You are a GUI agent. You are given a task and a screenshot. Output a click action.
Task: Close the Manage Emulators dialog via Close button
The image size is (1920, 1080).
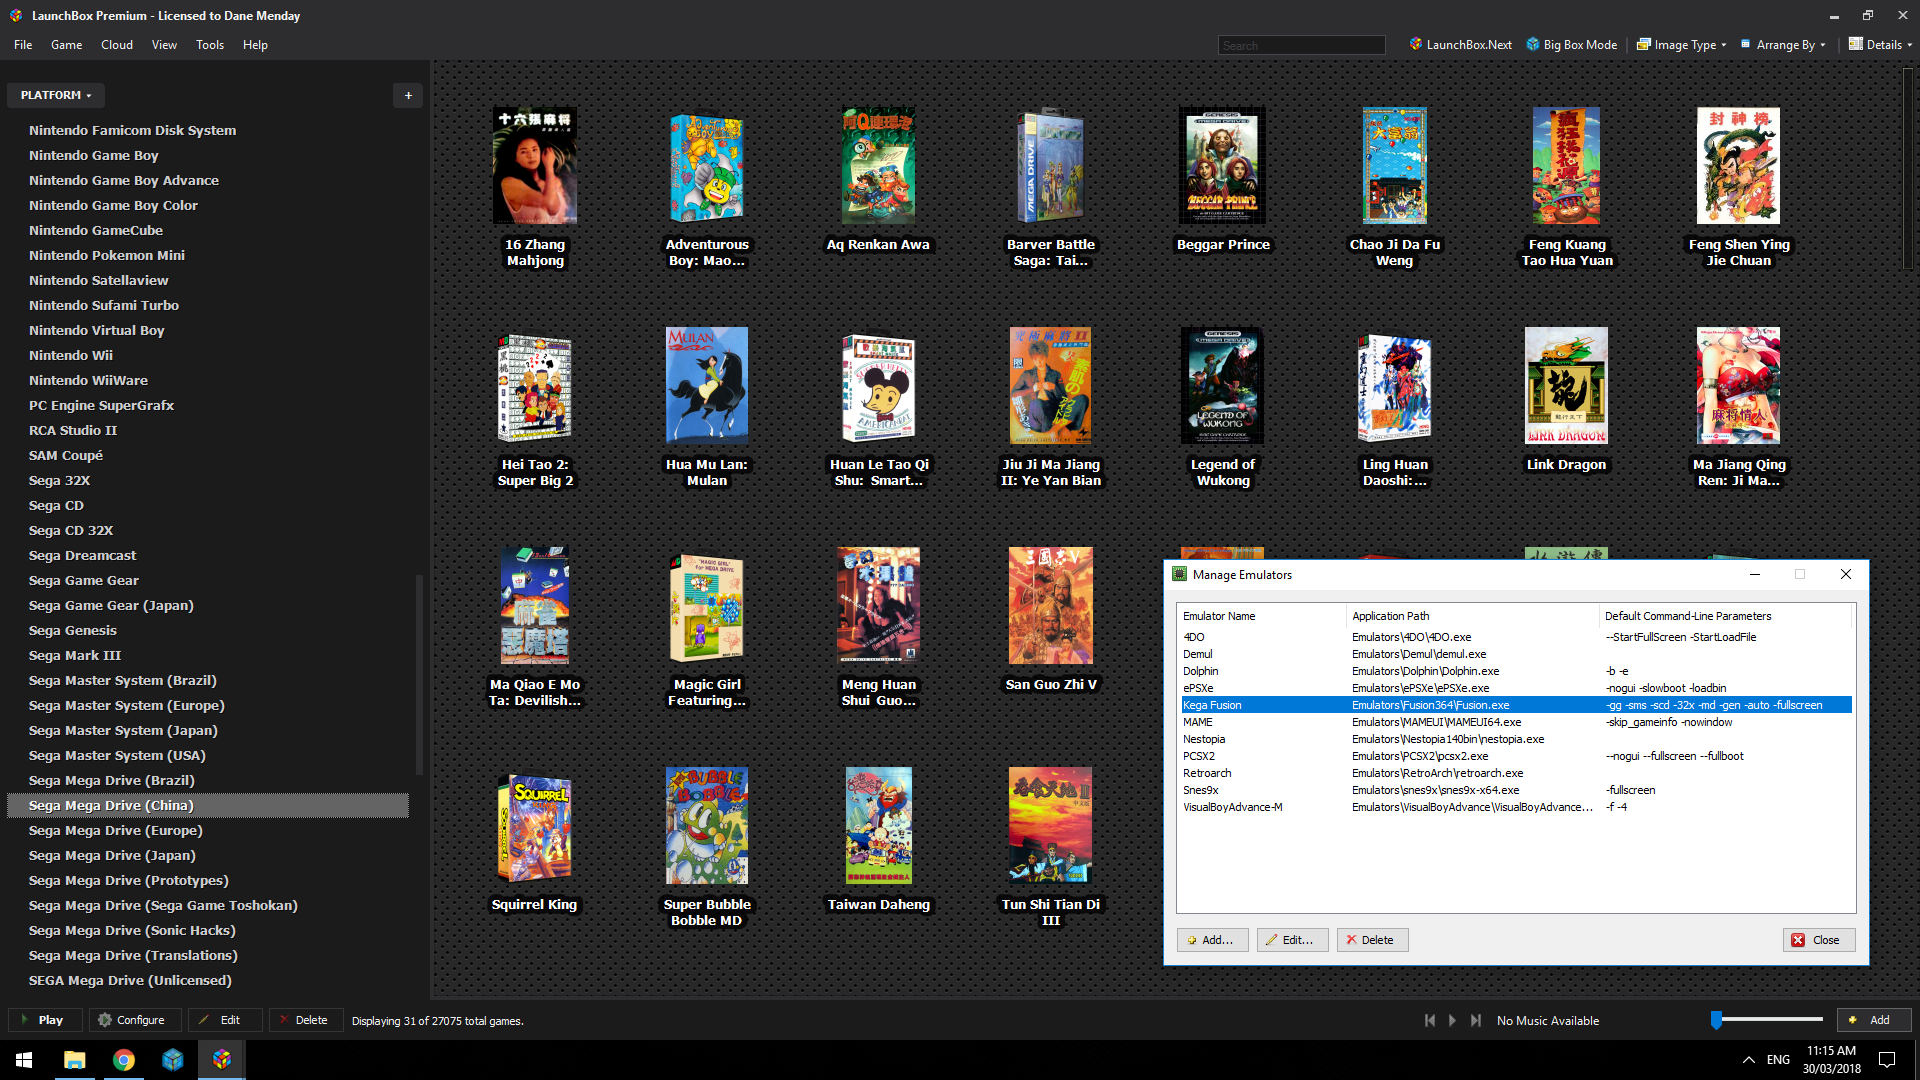(1819, 940)
